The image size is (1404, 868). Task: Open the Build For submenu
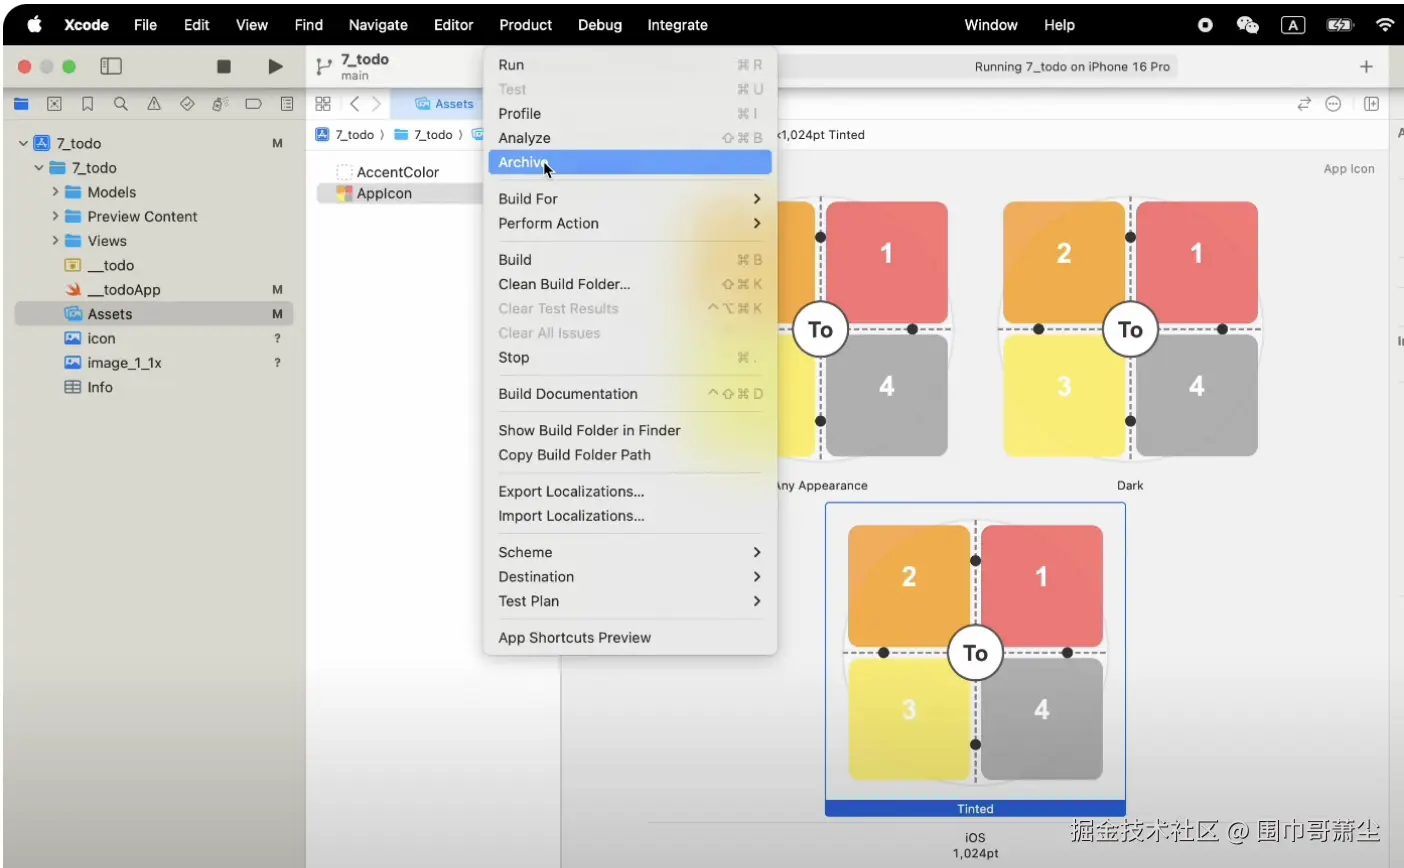tap(630, 199)
